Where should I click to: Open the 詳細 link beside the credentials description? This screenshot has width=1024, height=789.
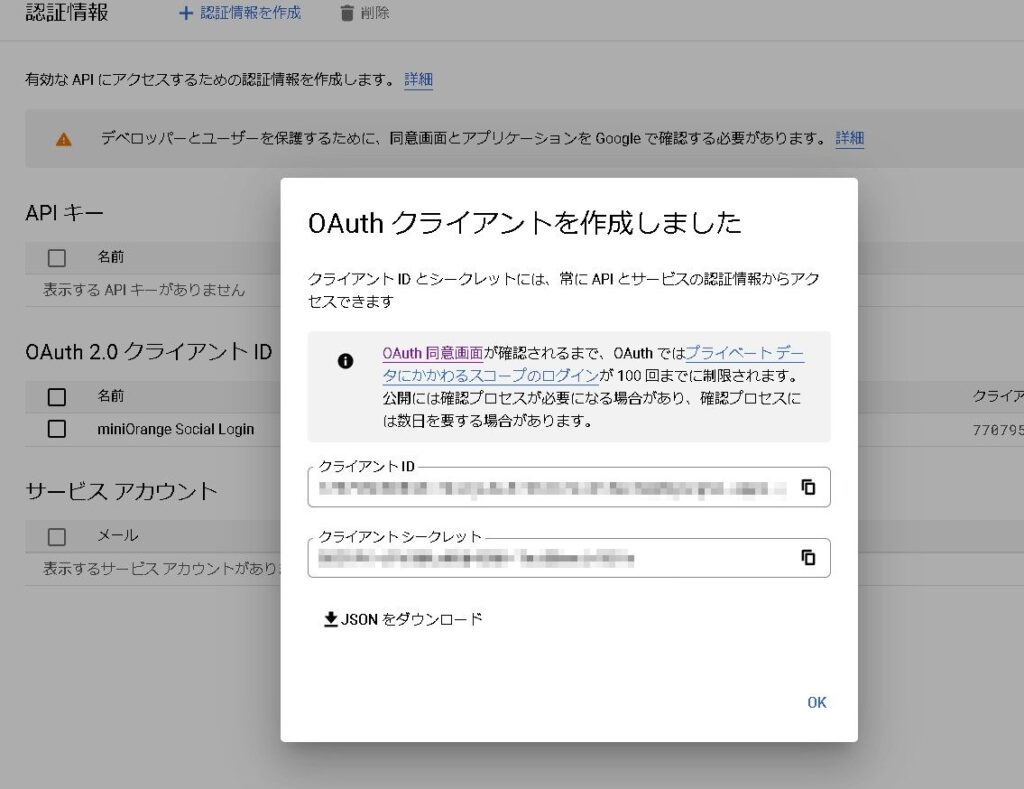(418, 80)
